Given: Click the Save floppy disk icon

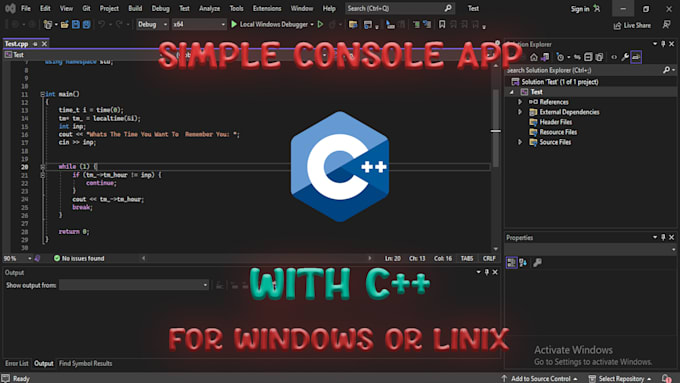Looking at the screenshot, I should tap(76, 25).
